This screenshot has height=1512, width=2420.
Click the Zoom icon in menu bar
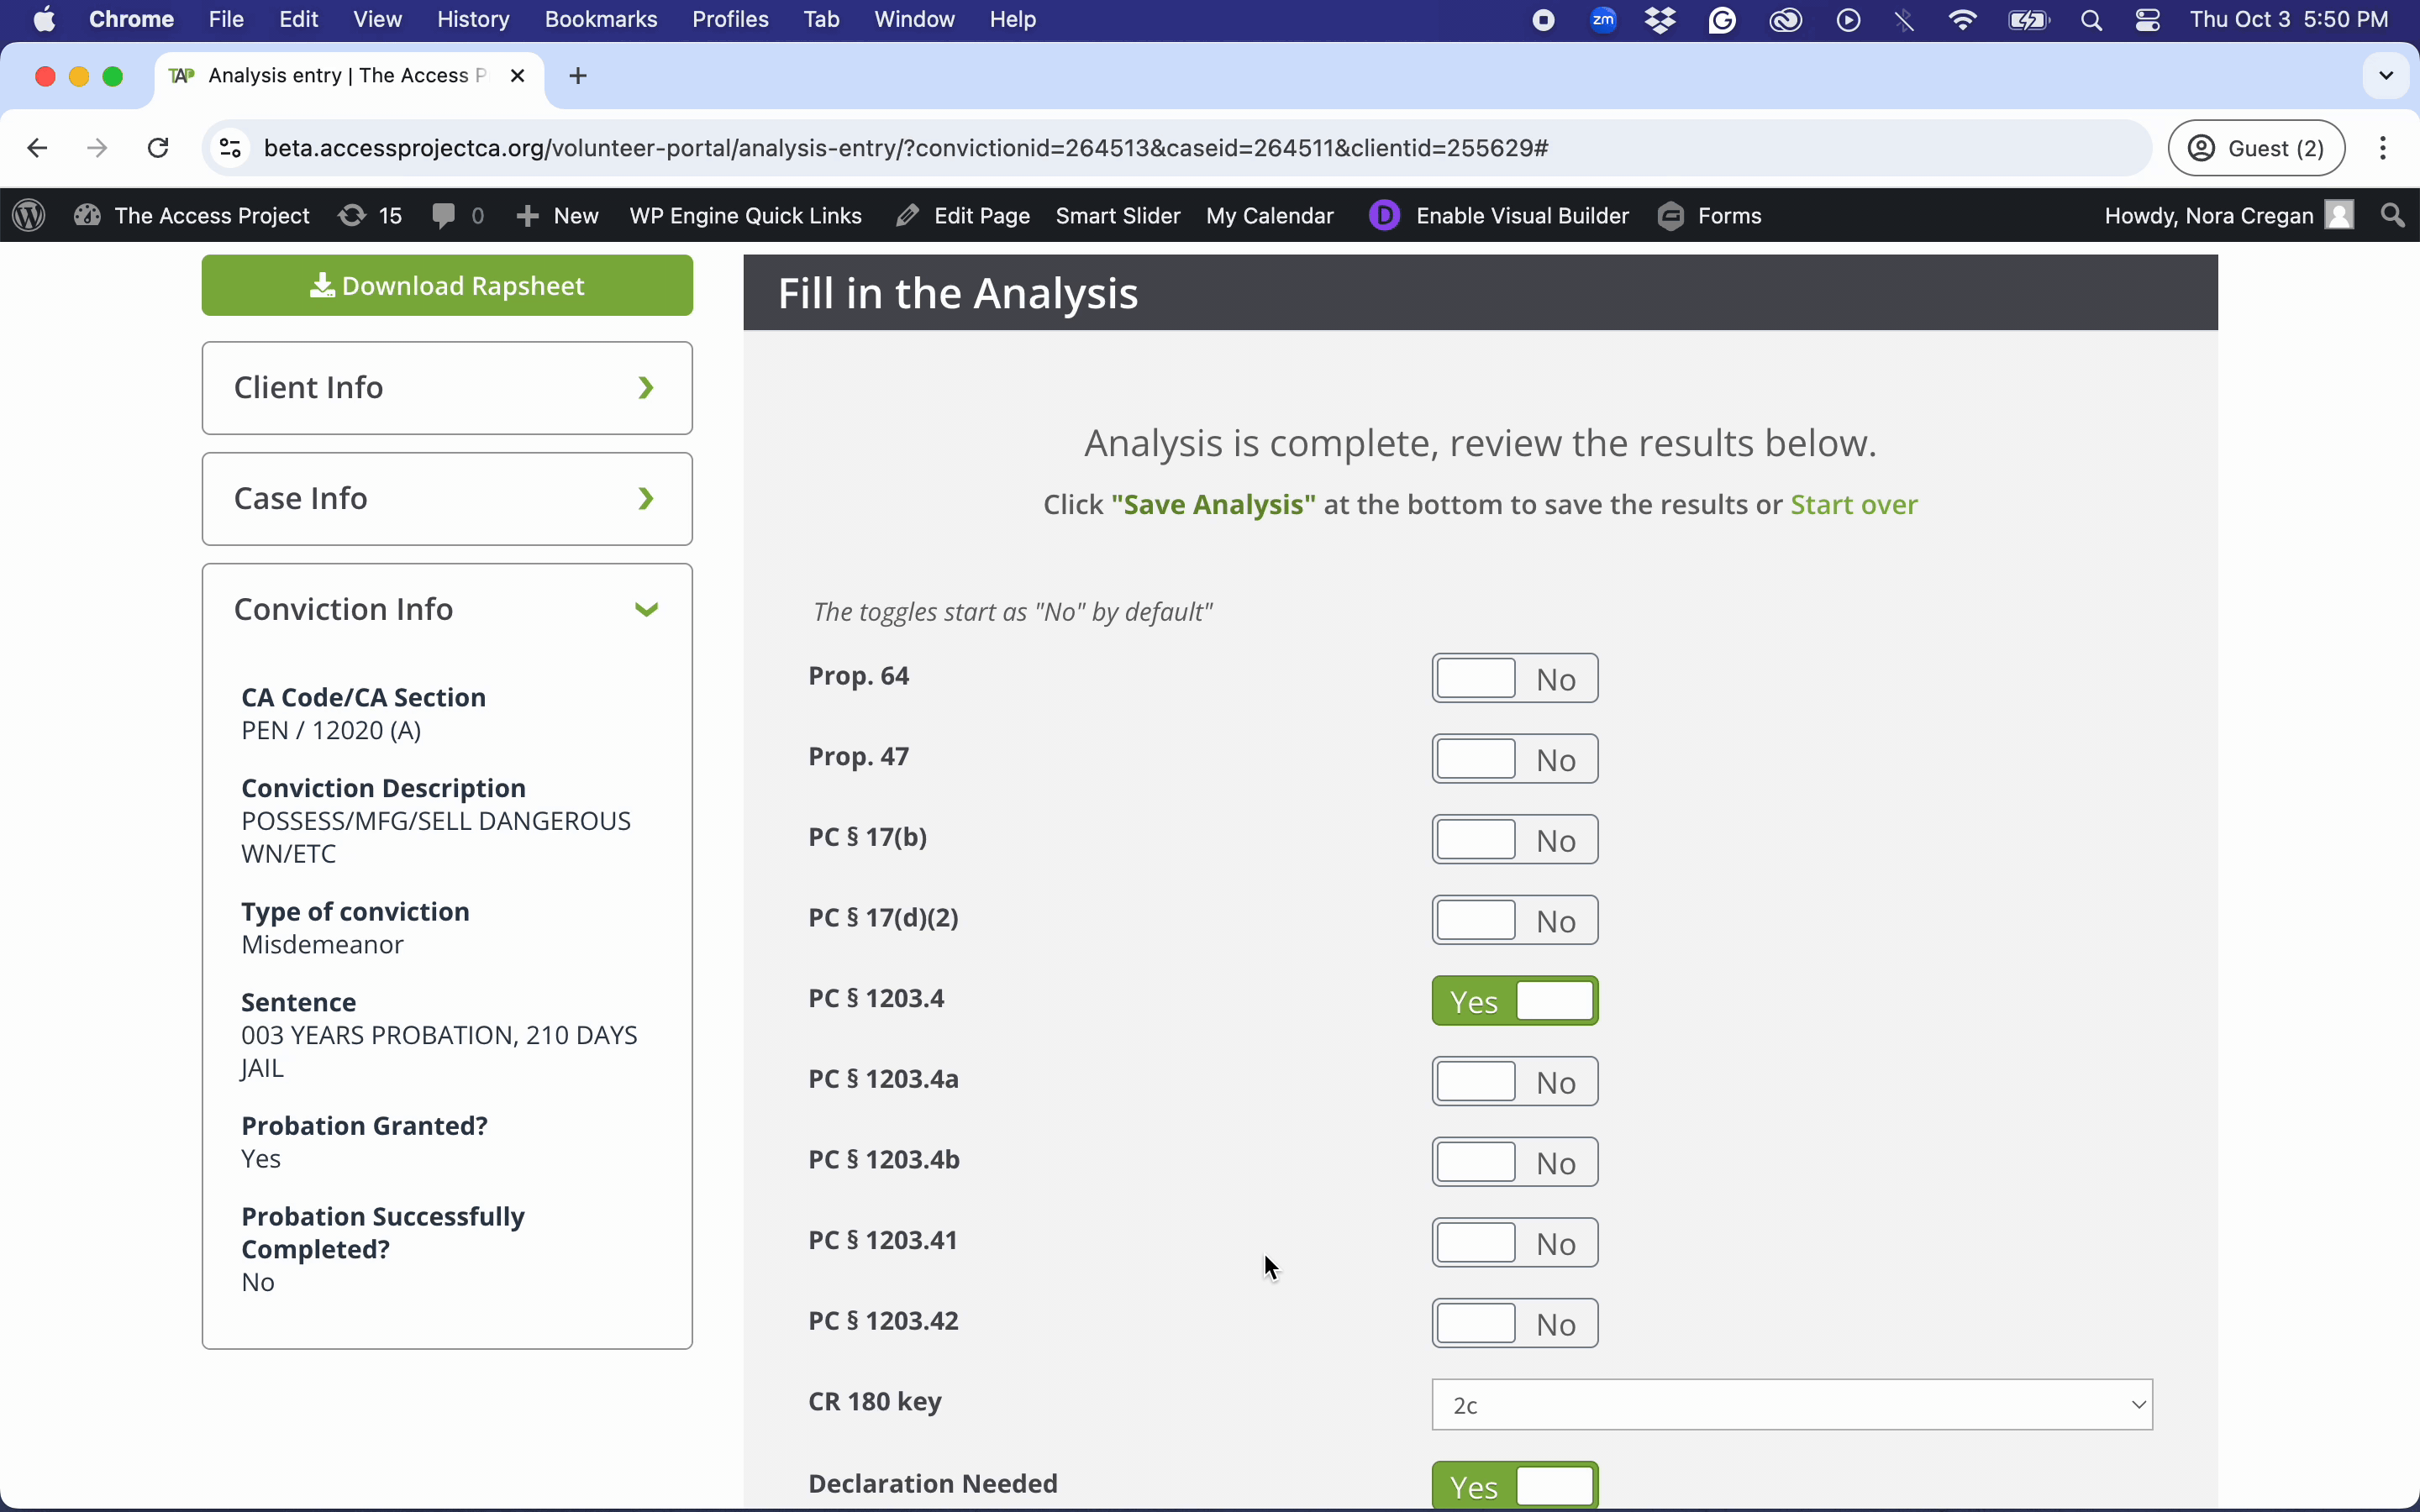coord(1604,20)
